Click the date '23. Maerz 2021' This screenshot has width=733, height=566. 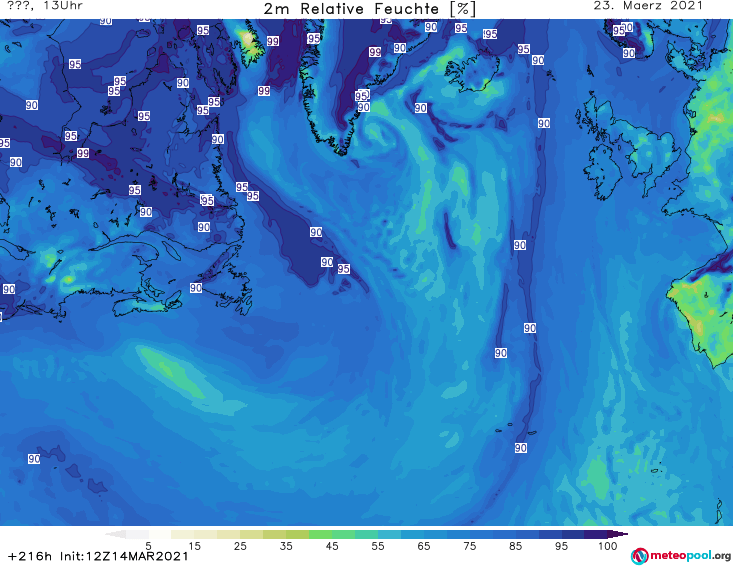(648, 6)
